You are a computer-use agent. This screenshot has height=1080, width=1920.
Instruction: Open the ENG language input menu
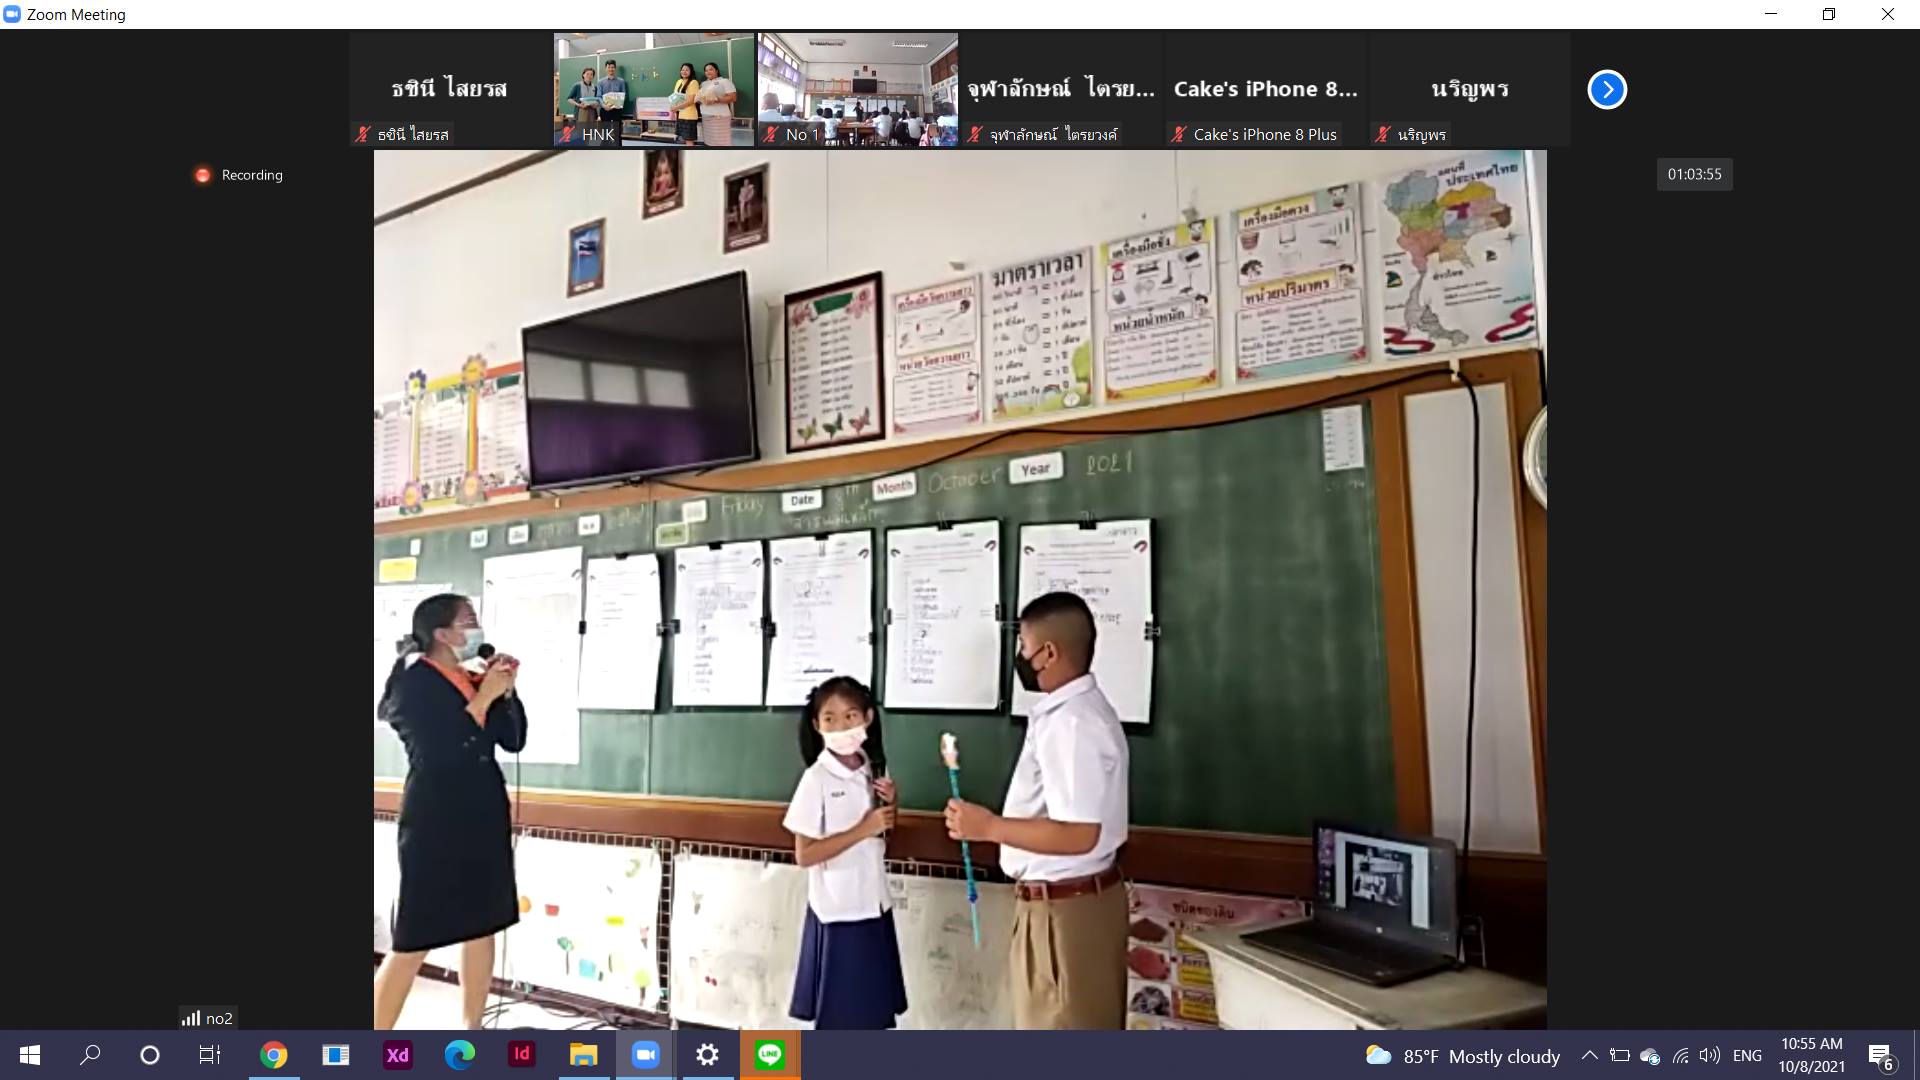tap(1747, 1055)
